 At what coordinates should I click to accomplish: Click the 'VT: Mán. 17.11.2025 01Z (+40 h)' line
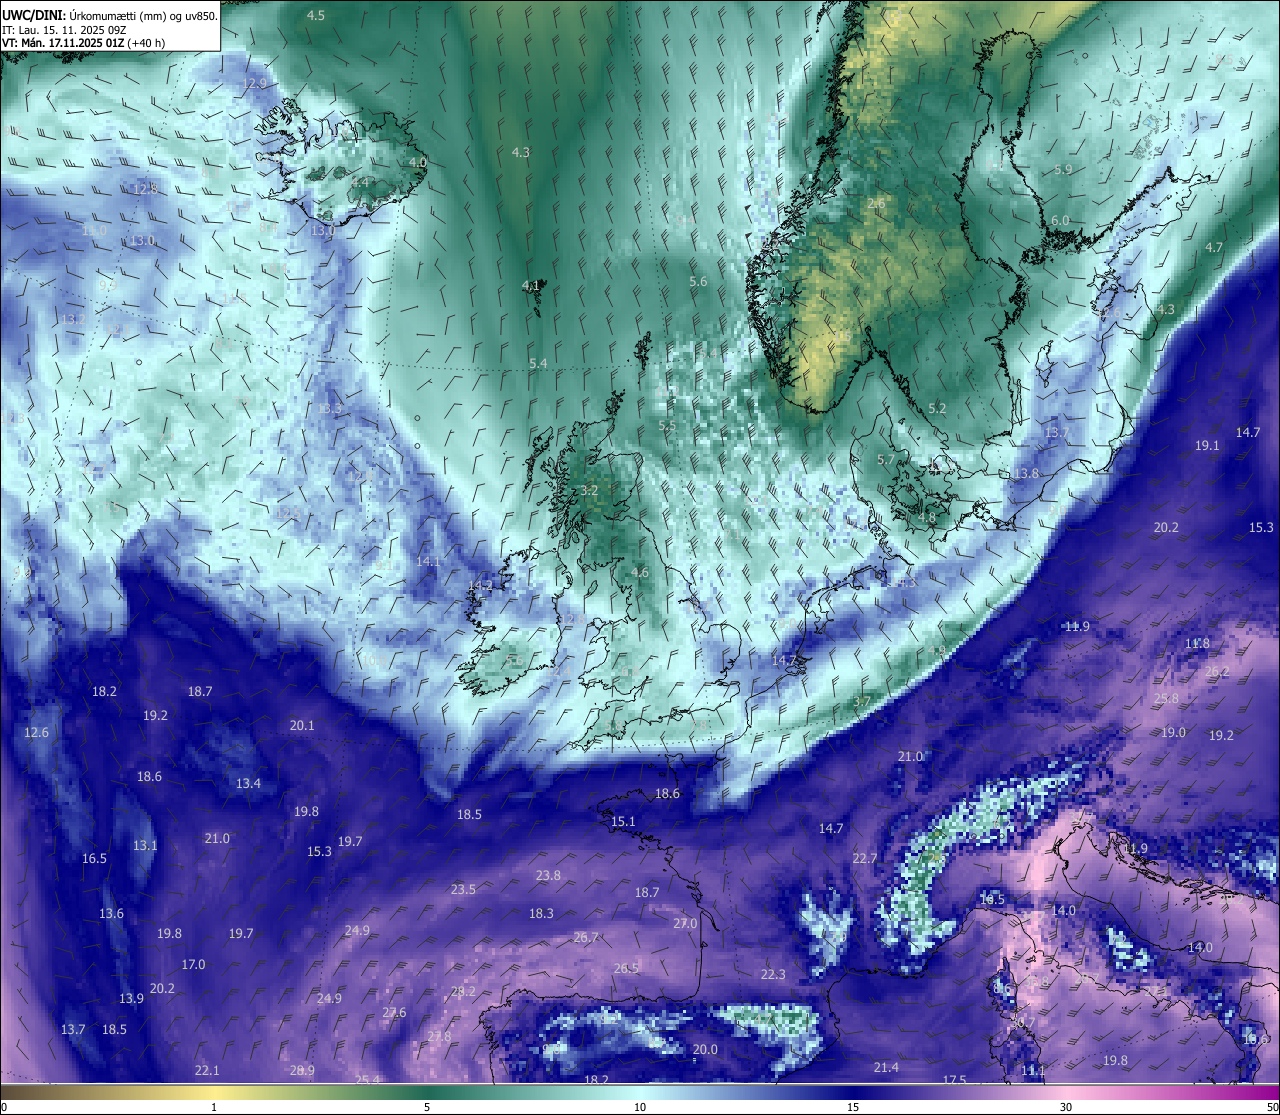click(x=83, y=43)
